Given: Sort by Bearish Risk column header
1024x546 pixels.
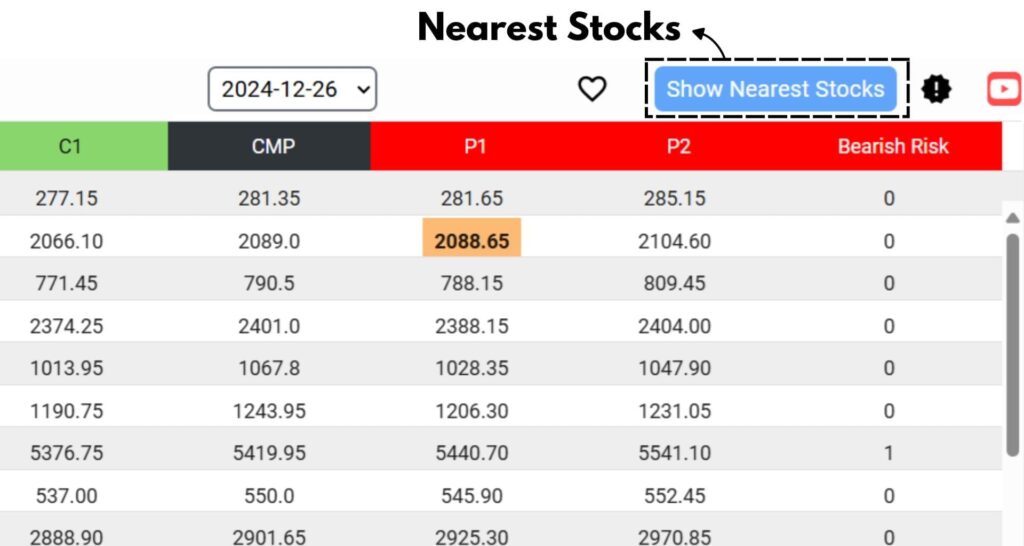Looking at the screenshot, I should pos(893,146).
